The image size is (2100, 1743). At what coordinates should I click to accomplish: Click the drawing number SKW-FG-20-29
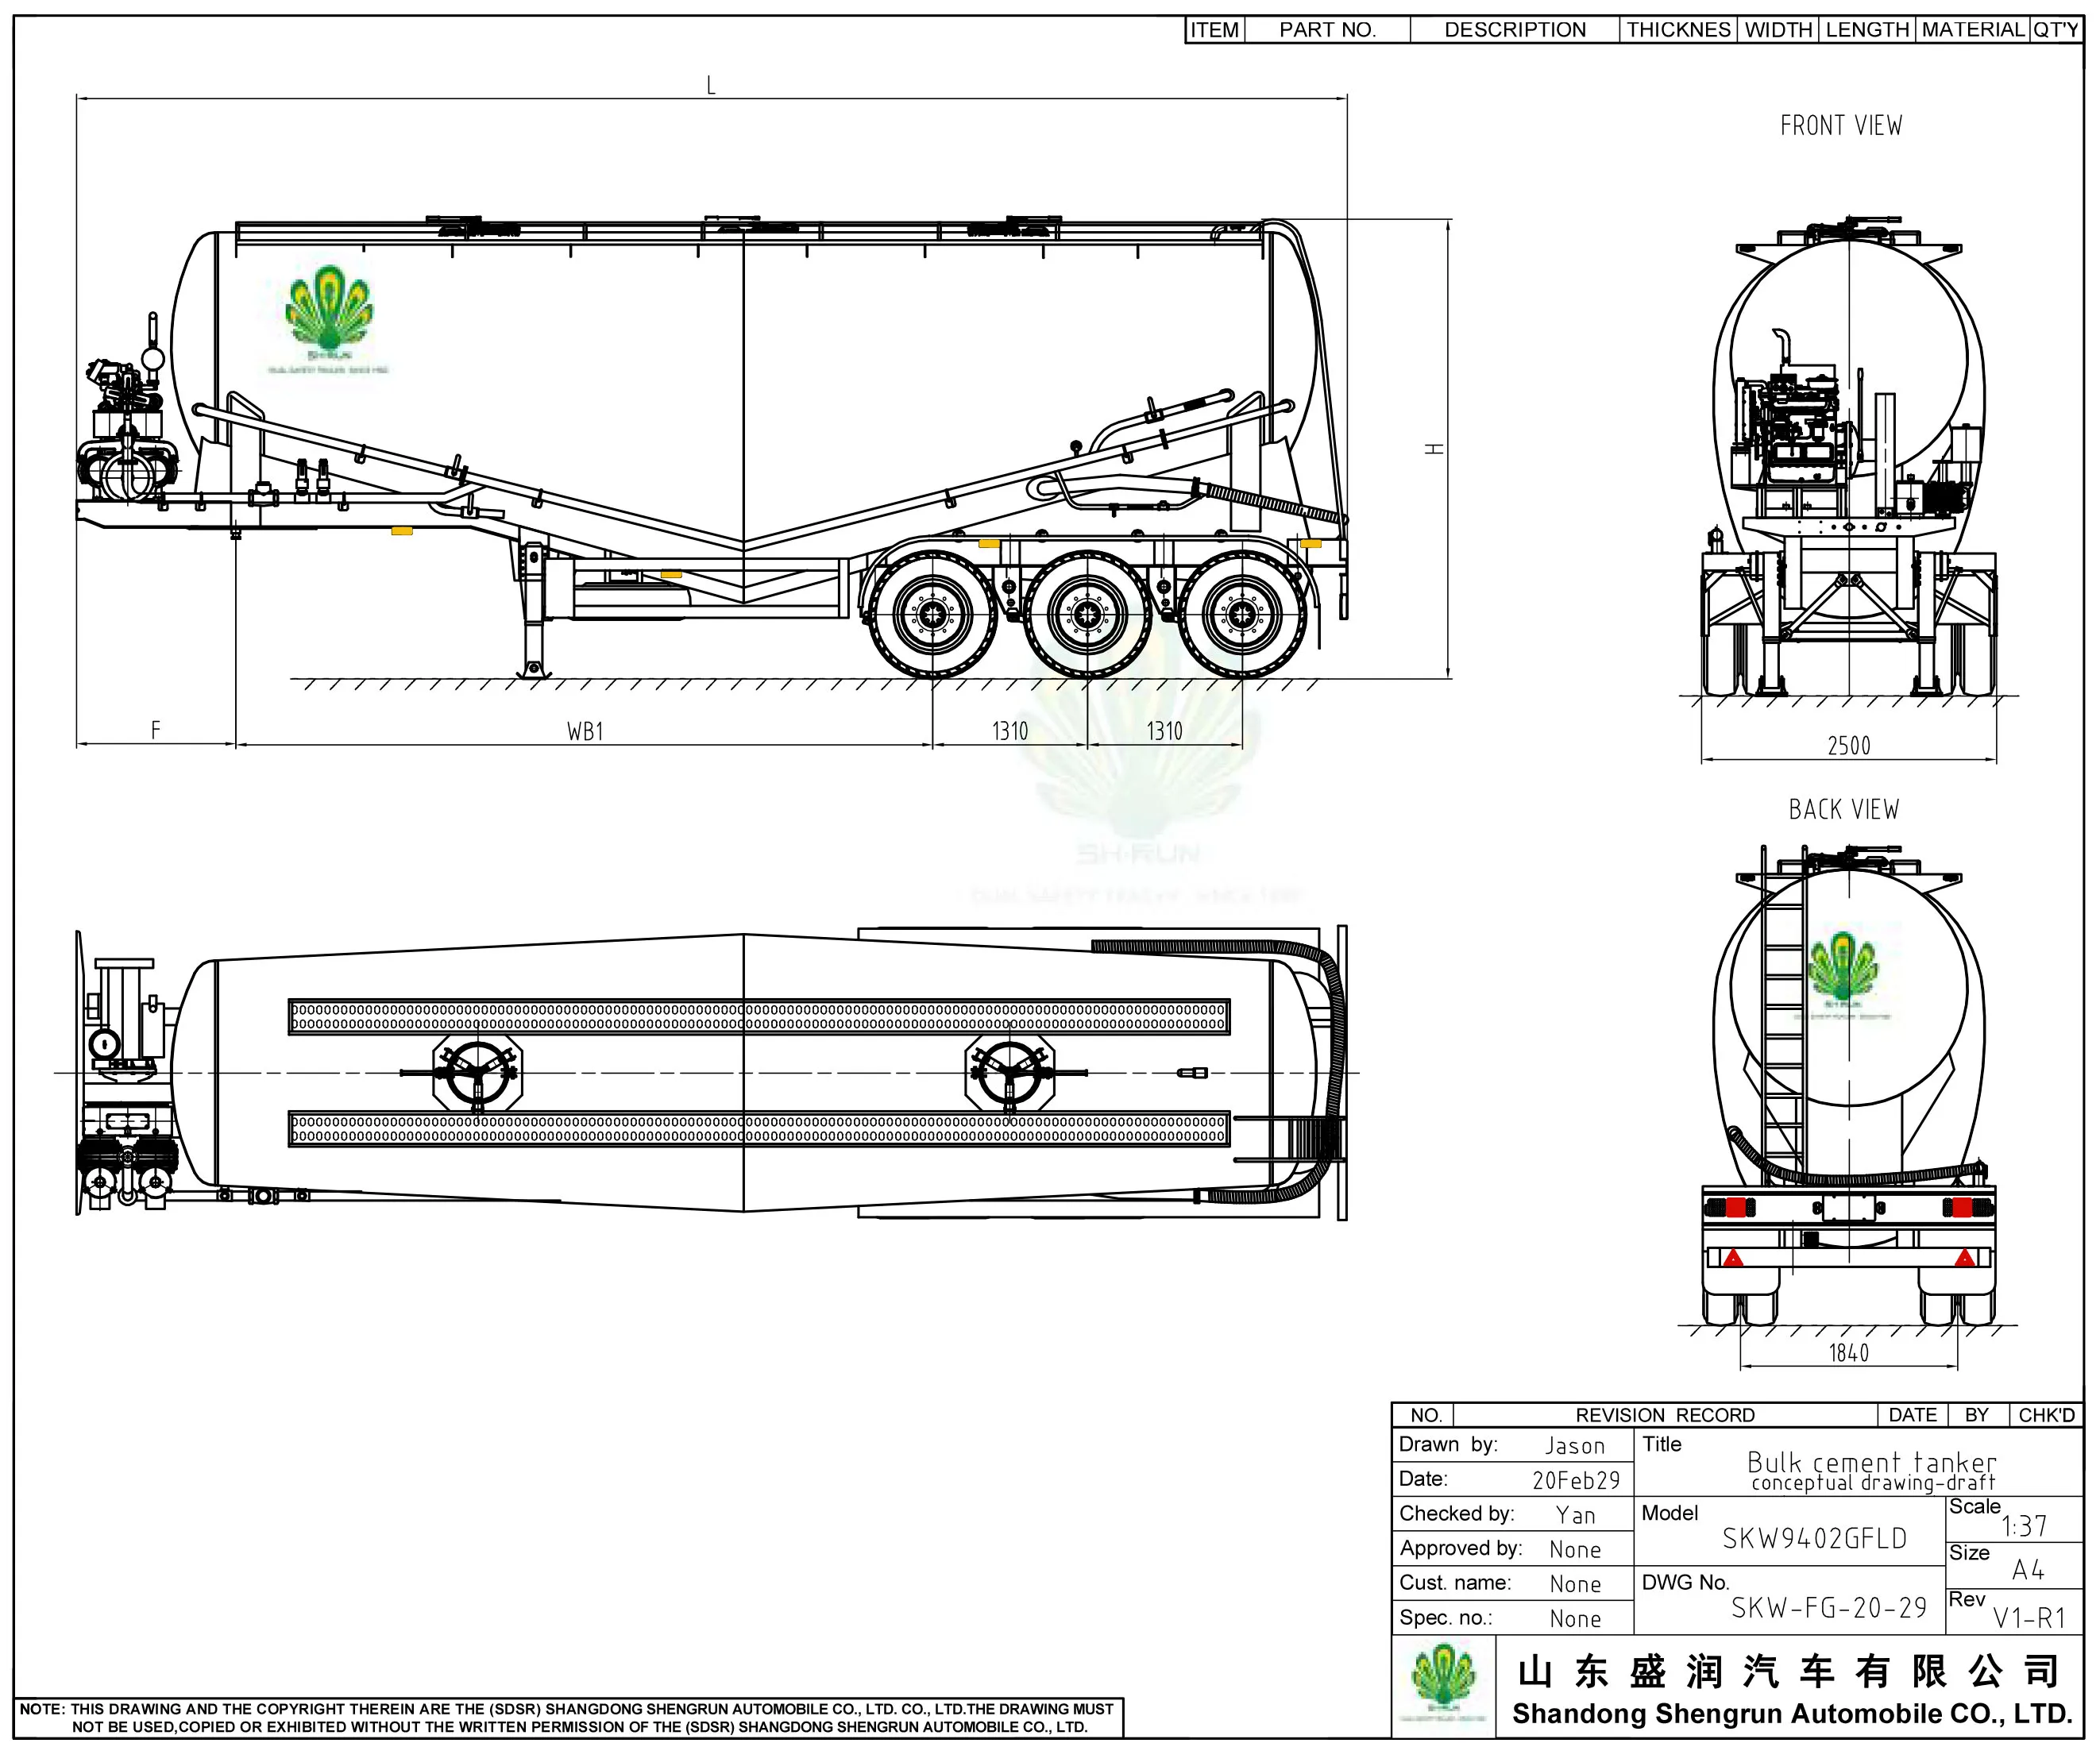click(x=1828, y=1608)
